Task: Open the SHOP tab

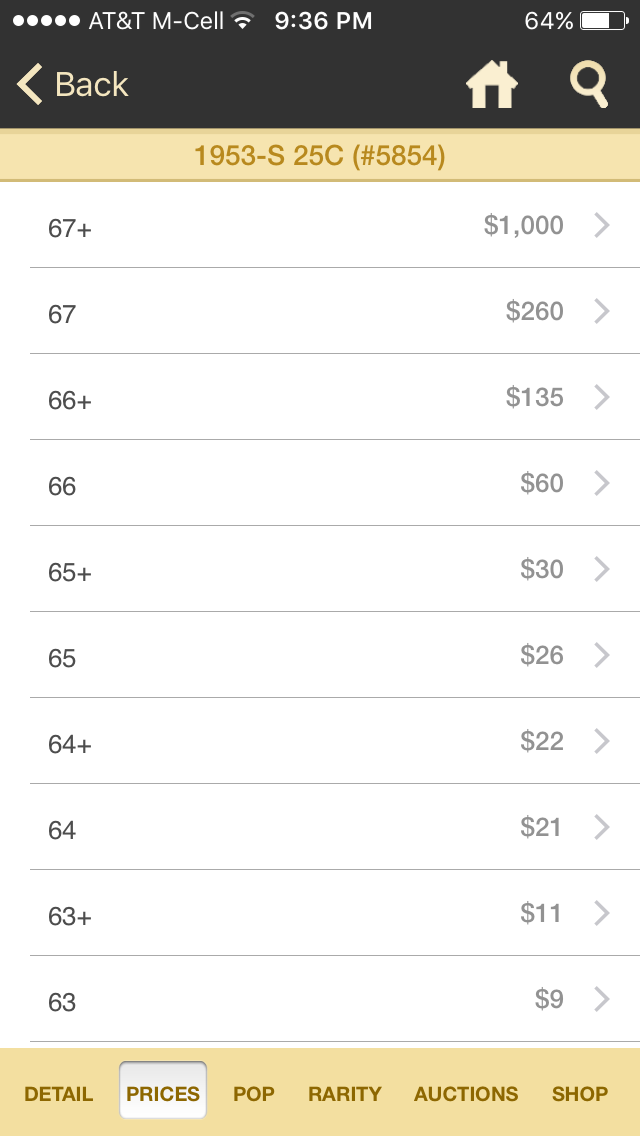Action: pyautogui.click(x=580, y=1093)
